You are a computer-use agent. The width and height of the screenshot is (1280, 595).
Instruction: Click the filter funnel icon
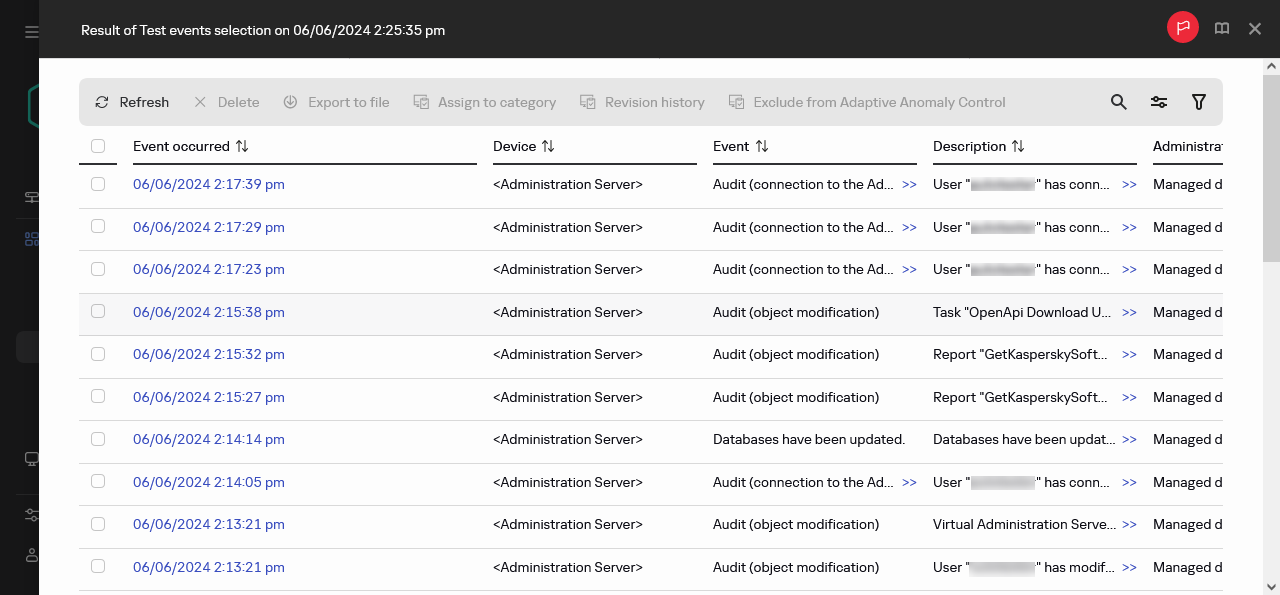click(1199, 102)
